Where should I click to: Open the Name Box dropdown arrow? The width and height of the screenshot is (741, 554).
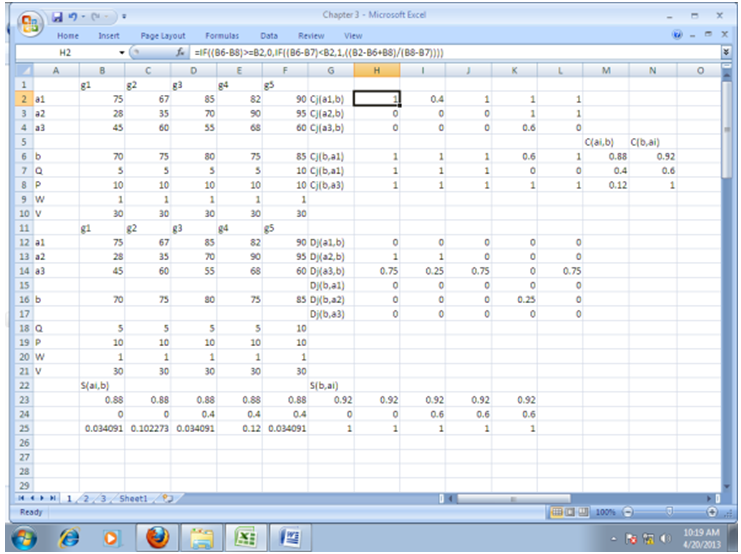coord(122,51)
